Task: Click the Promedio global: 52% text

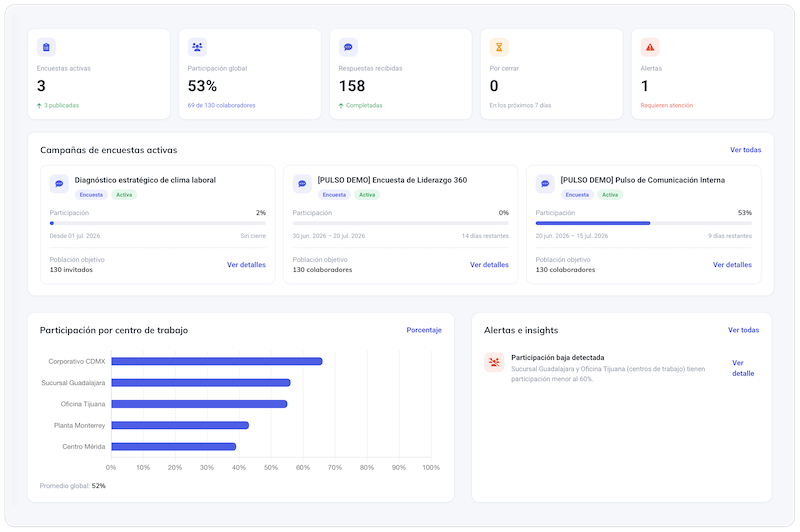Action: 72,486
